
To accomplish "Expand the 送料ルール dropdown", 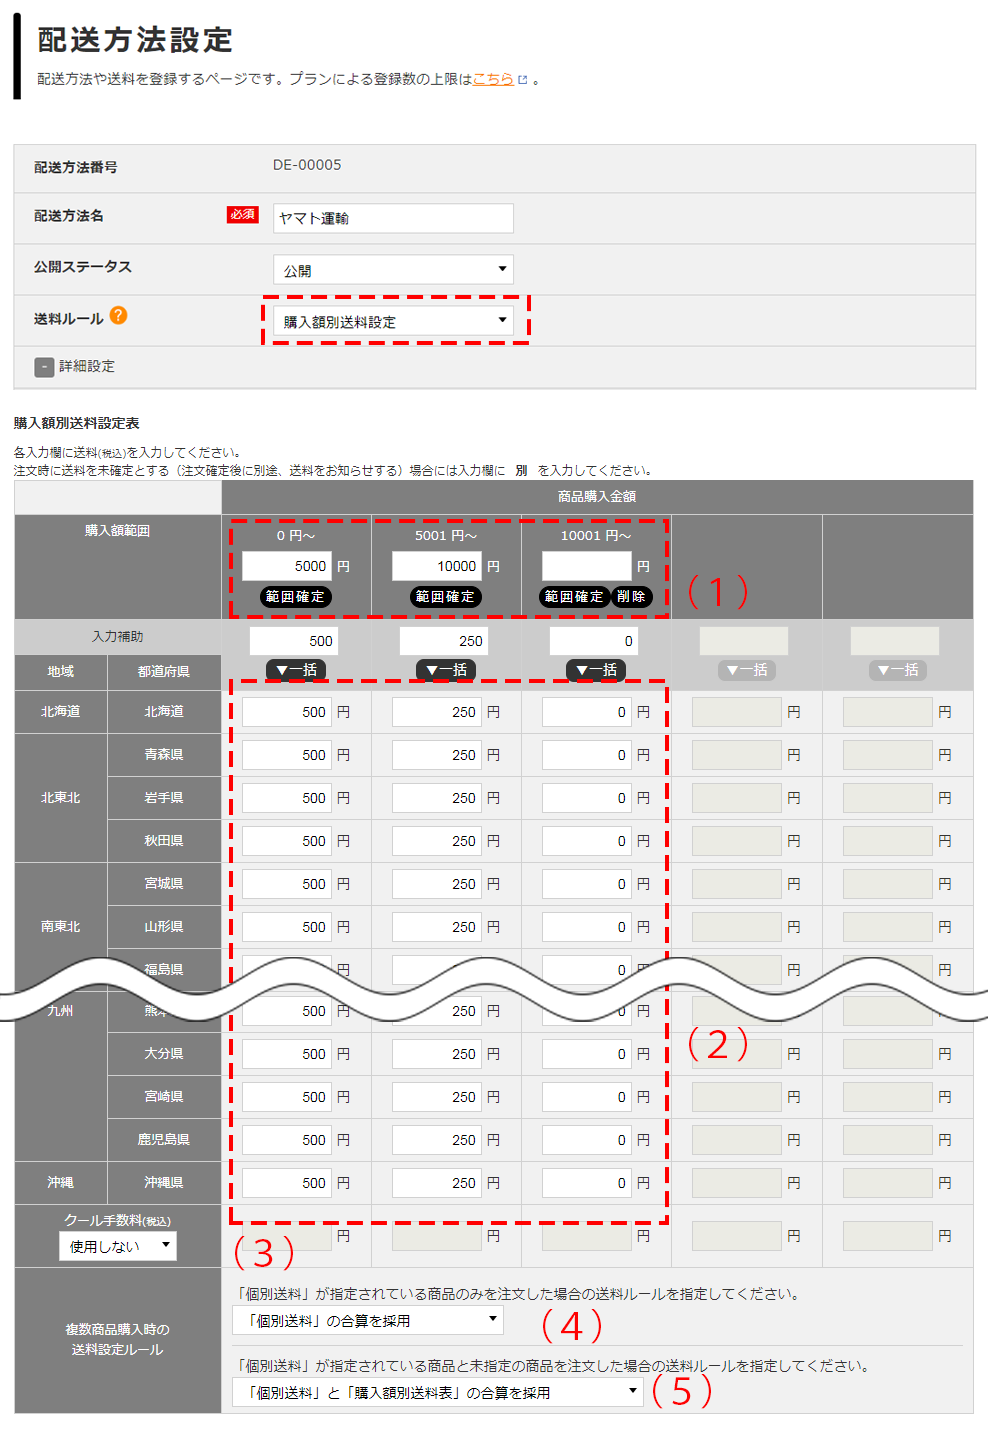I will click(x=393, y=321).
